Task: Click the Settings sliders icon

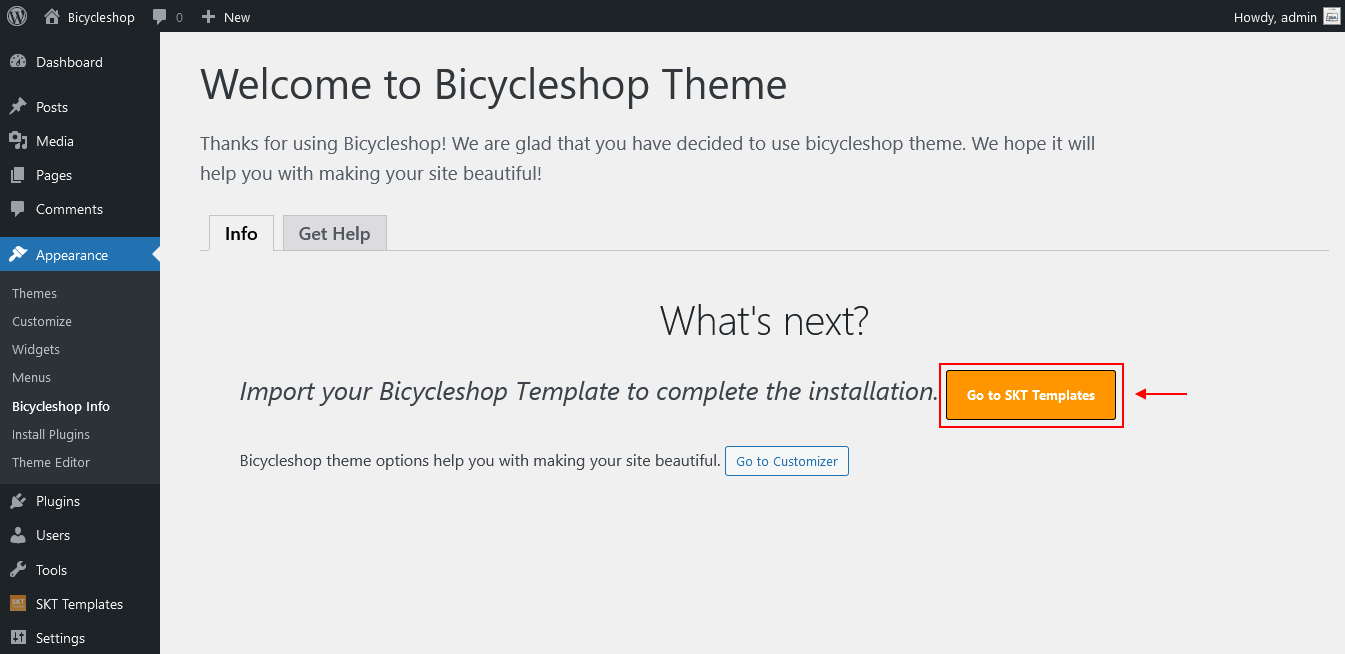Action: point(18,638)
